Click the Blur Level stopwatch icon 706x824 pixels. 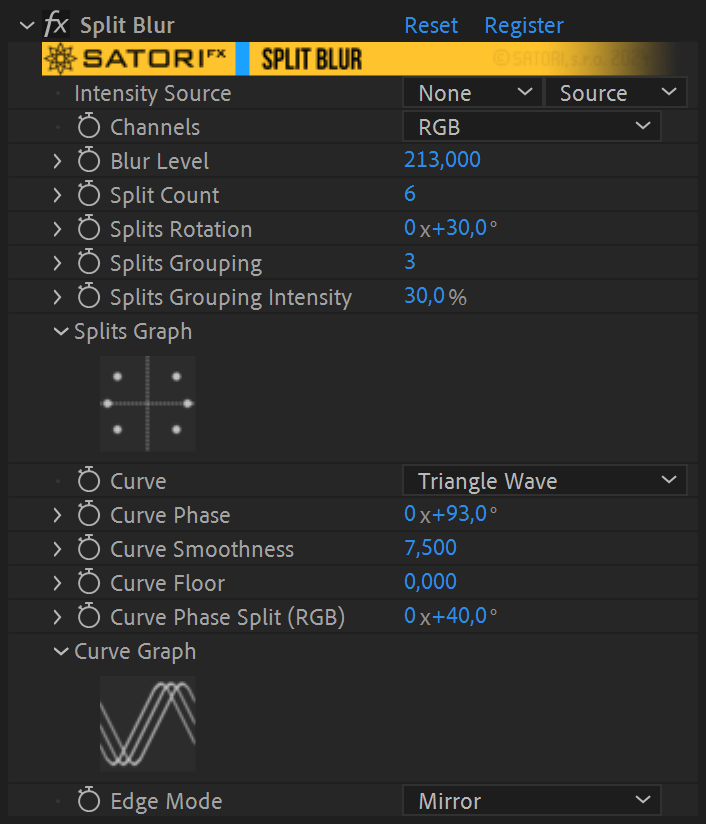tap(88, 160)
